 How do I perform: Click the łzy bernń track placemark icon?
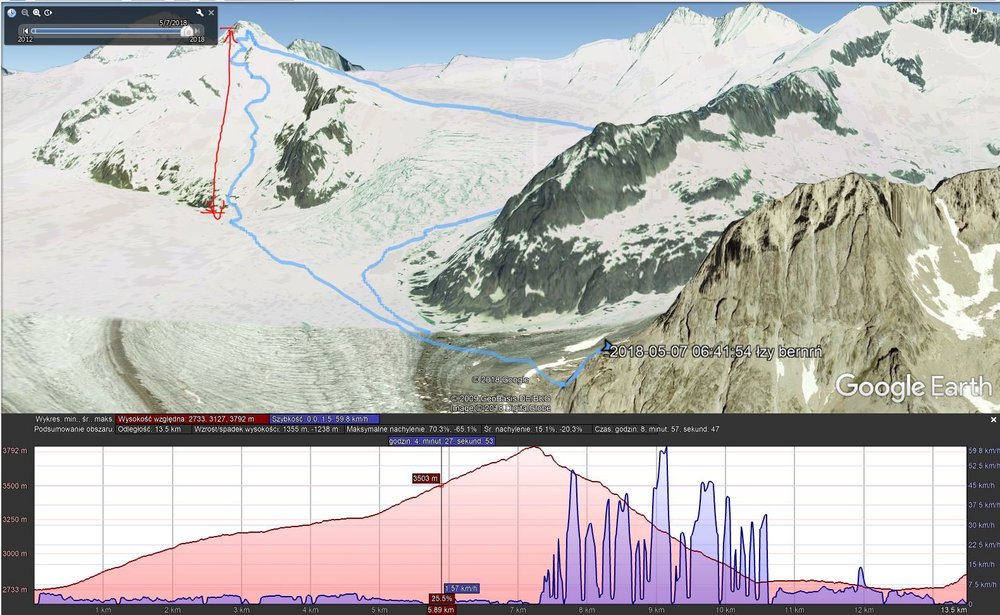(607, 346)
